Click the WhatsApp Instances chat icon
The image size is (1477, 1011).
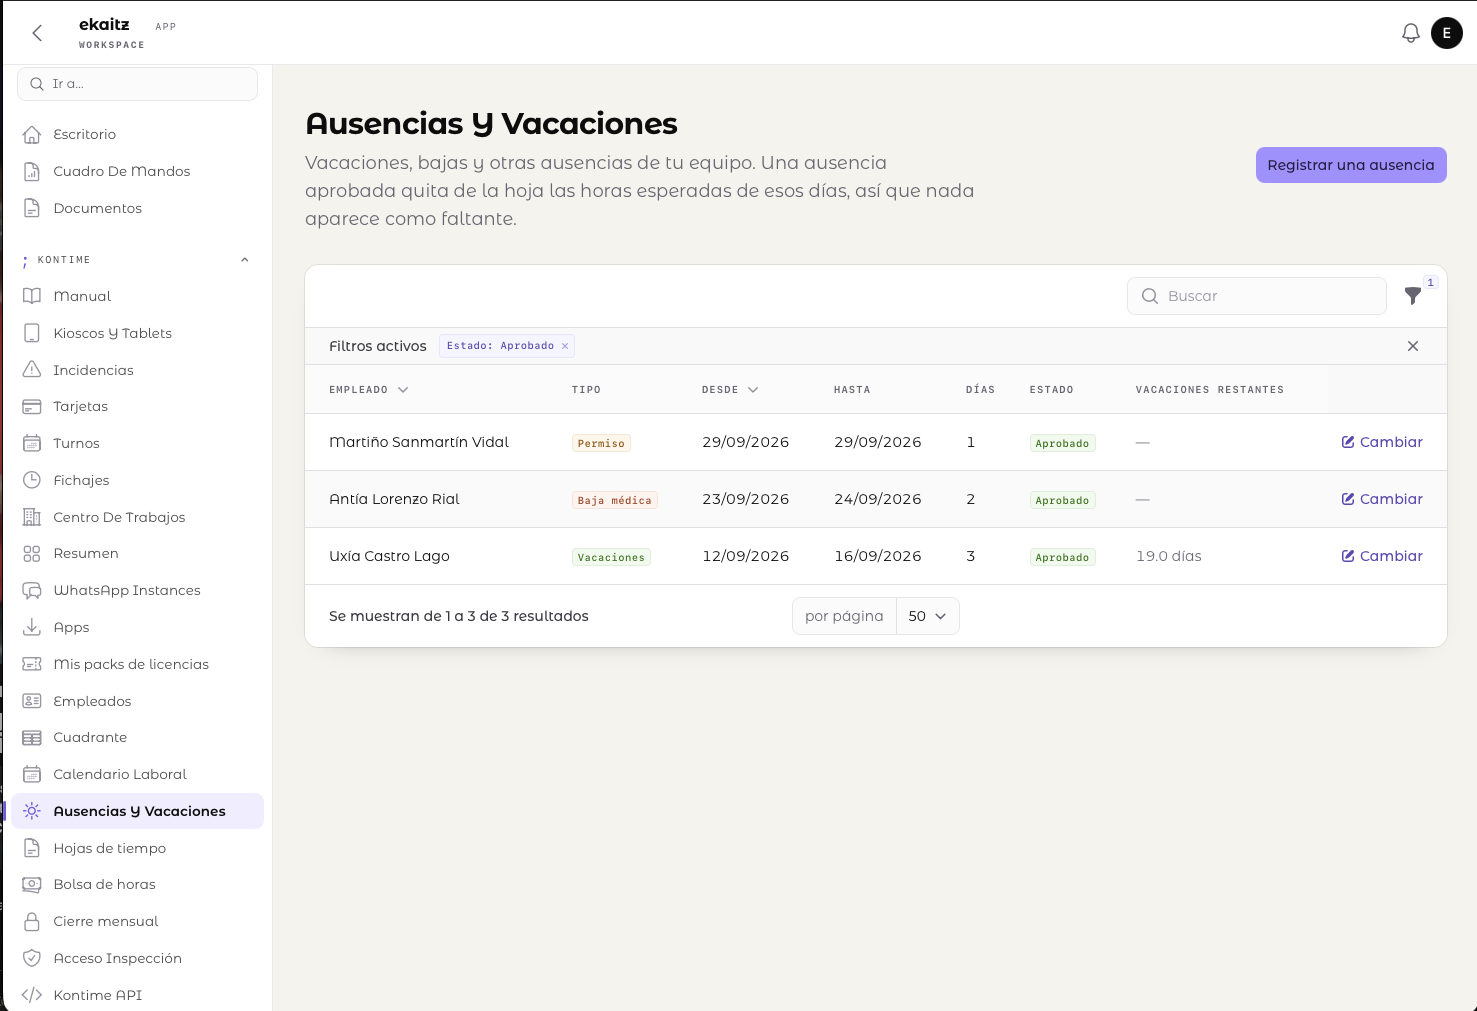(32, 590)
